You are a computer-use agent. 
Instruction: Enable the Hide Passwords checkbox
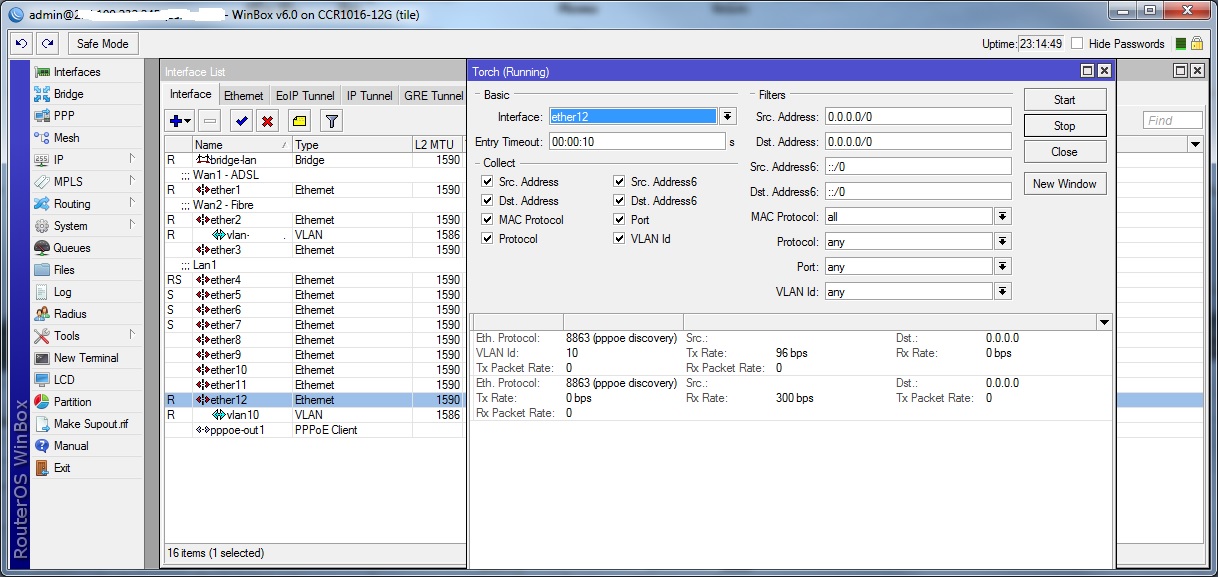[1077, 44]
